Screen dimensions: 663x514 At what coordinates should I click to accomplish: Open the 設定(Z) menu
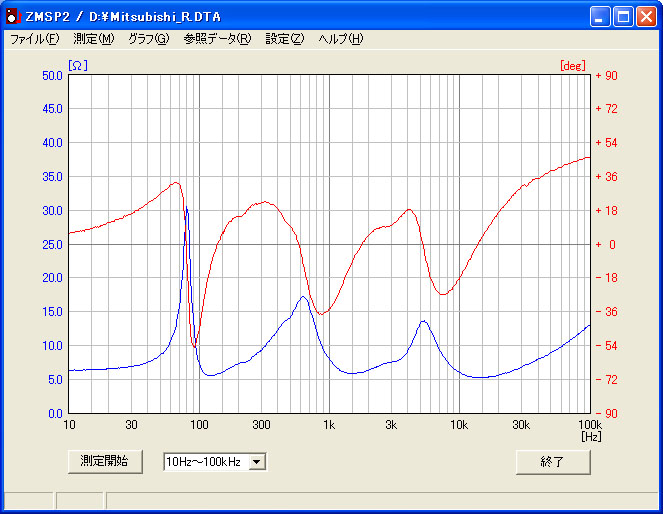285,39
